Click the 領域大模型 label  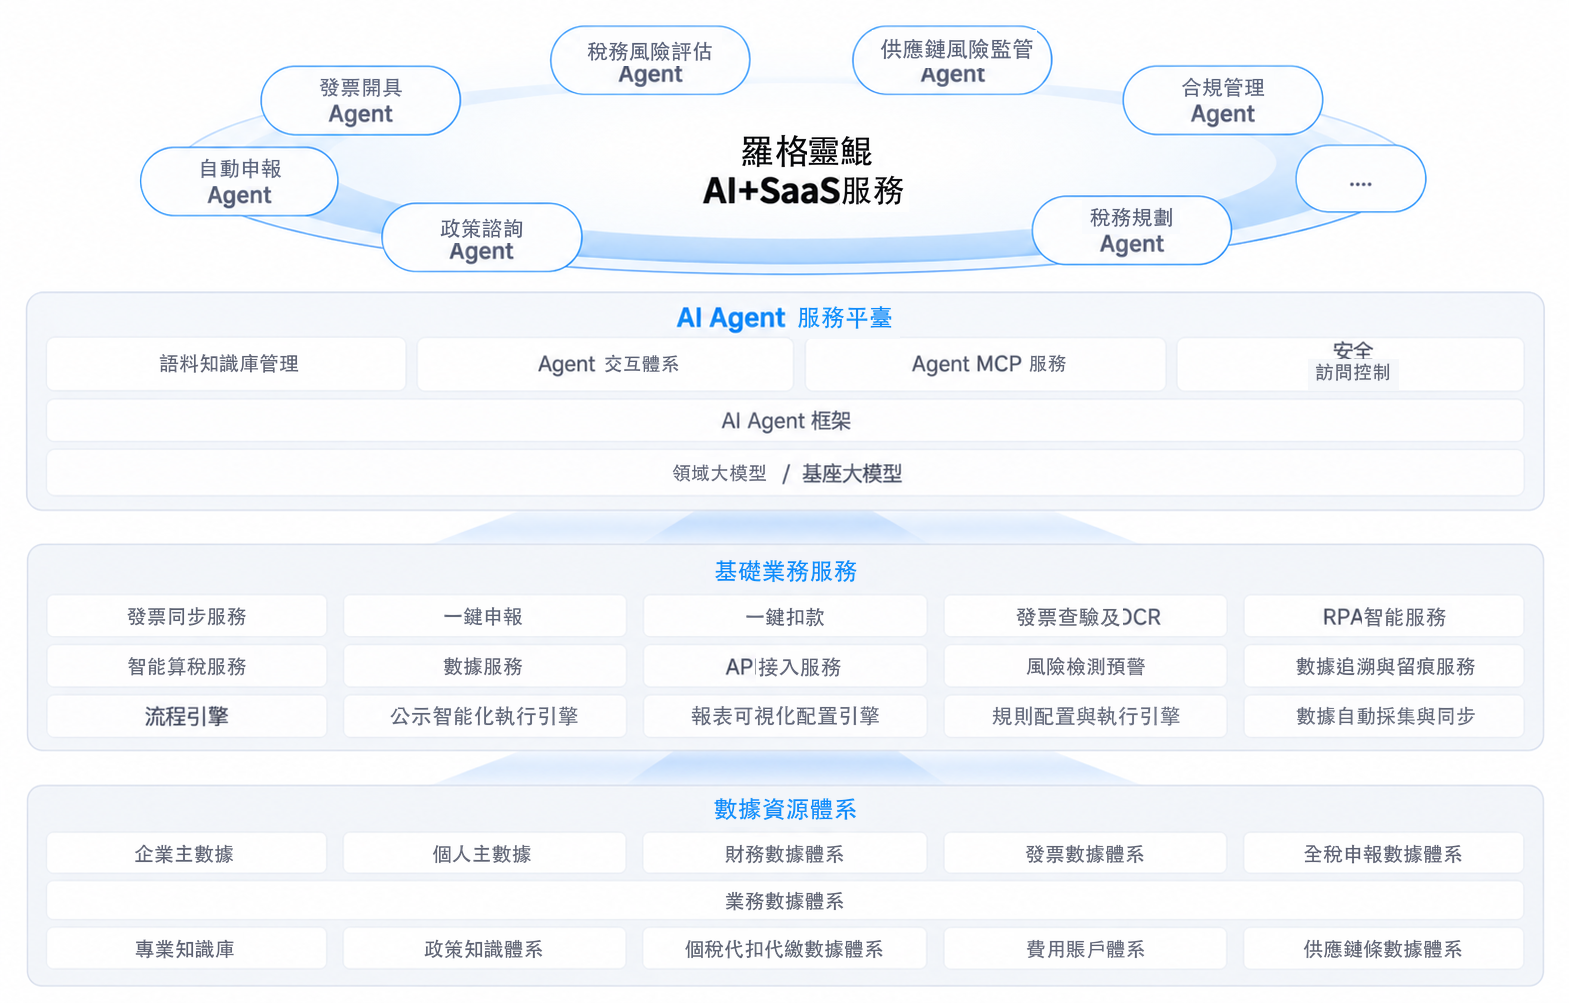(x=719, y=473)
